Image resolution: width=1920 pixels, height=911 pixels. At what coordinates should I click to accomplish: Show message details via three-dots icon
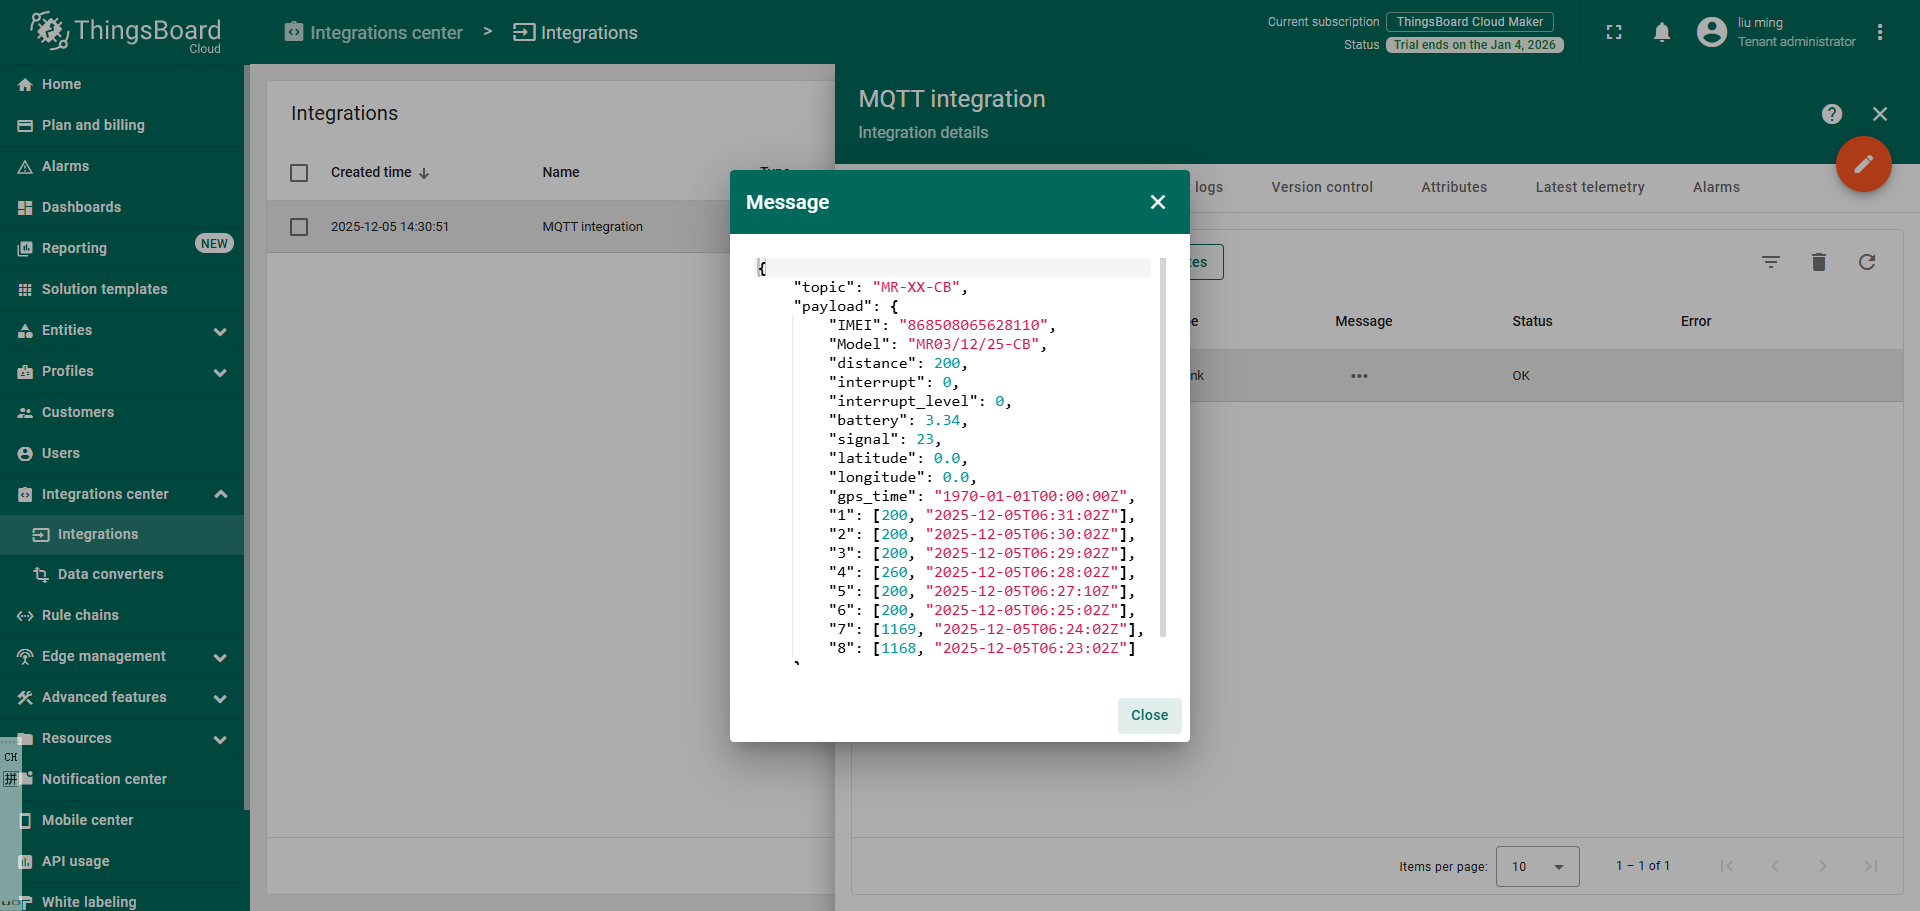1359,376
